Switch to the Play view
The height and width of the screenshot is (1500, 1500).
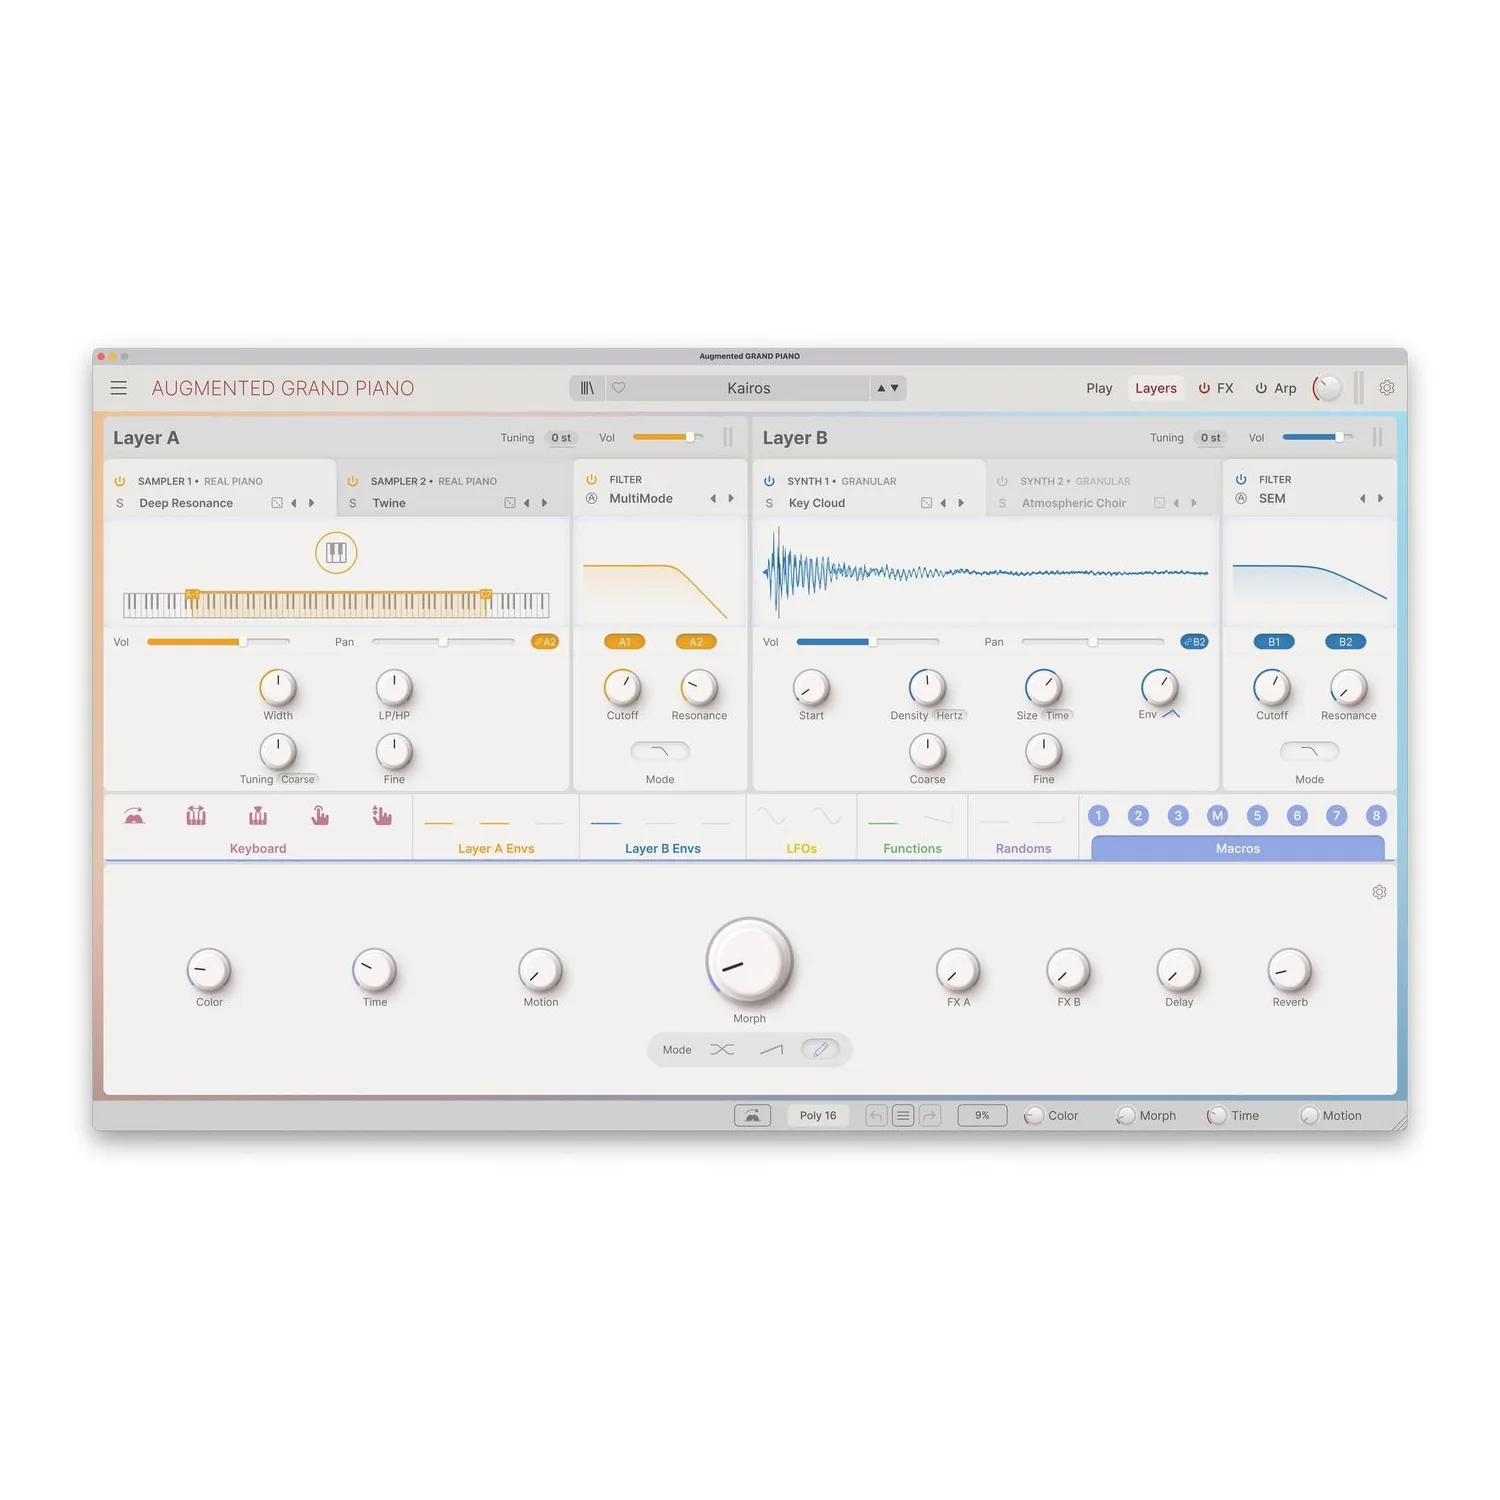coord(1099,388)
